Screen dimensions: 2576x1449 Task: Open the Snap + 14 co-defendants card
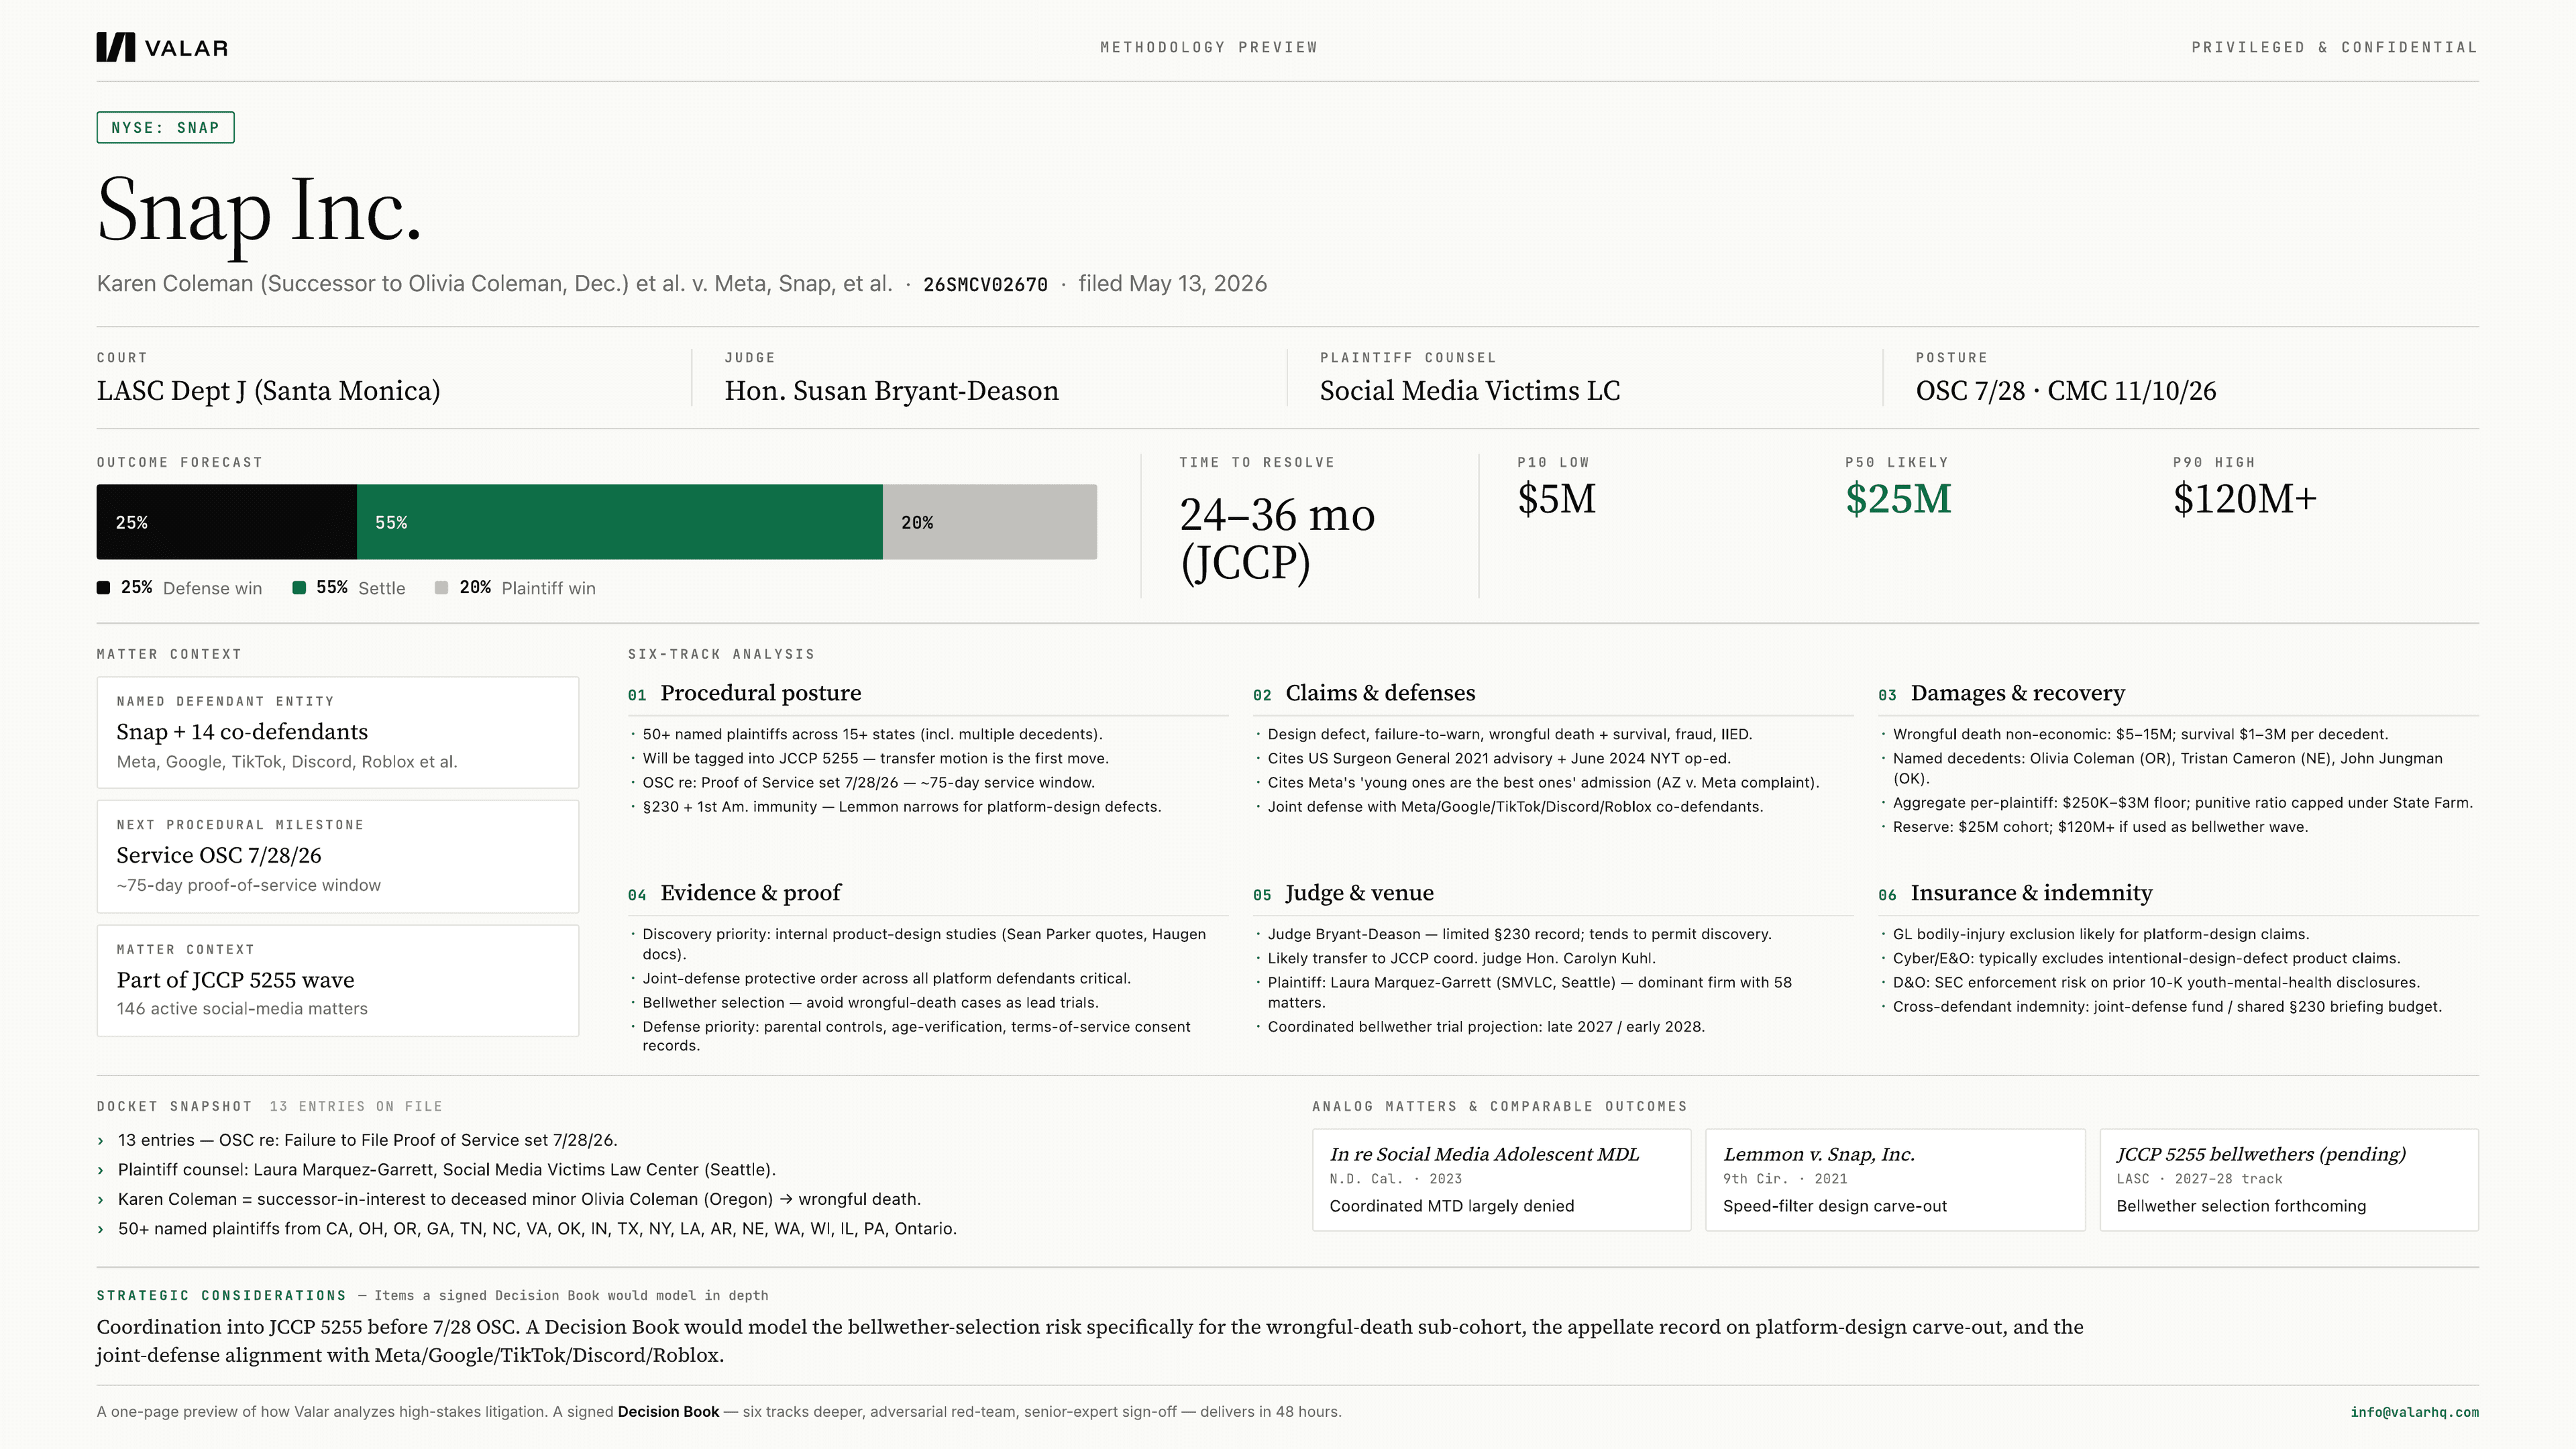[x=338, y=732]
